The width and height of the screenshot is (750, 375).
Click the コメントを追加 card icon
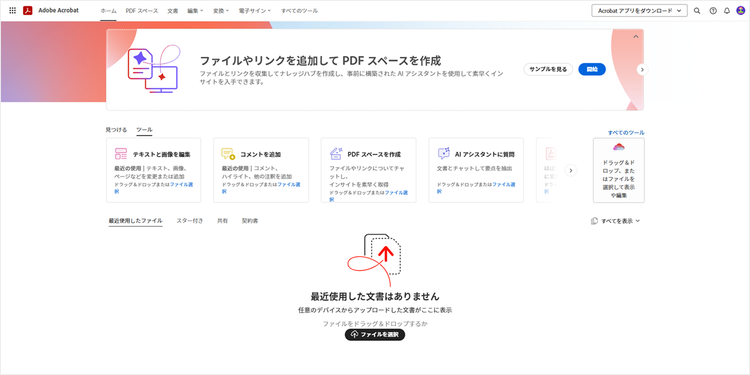pyautogui.click(x=228, y=154)
